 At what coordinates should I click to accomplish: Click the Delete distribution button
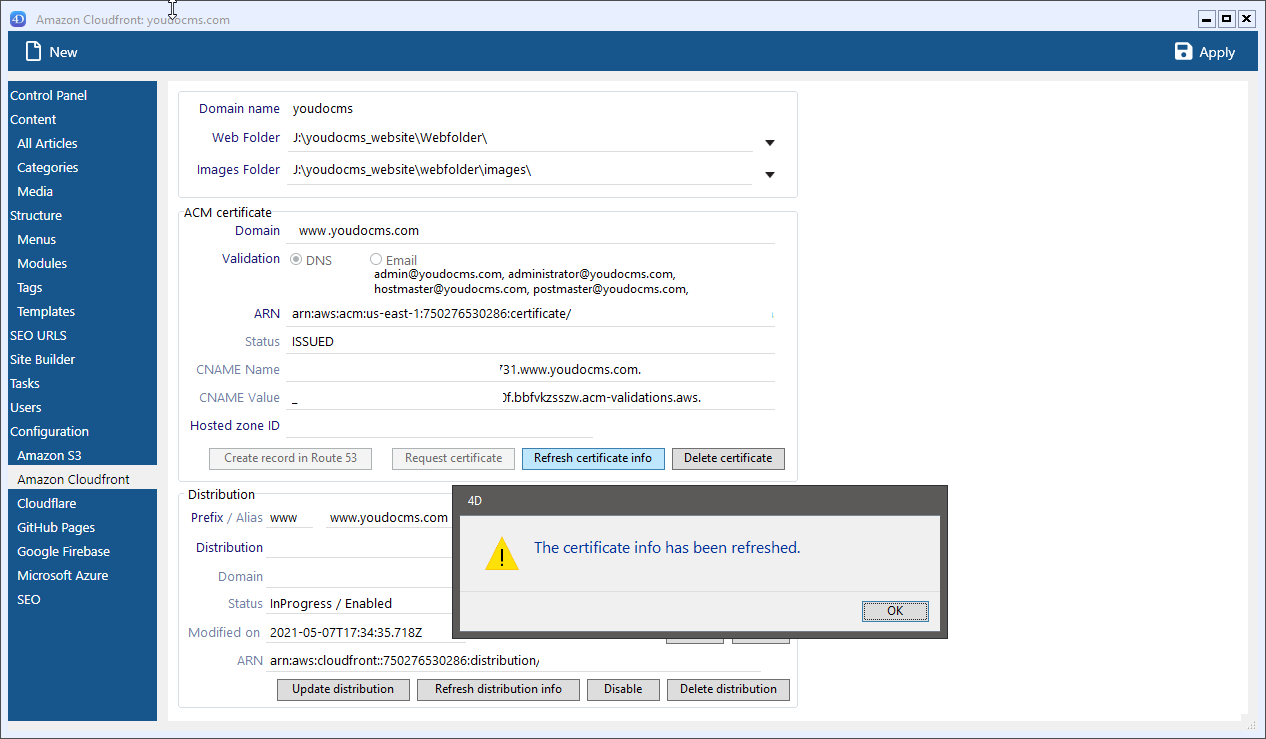[728, 689]
